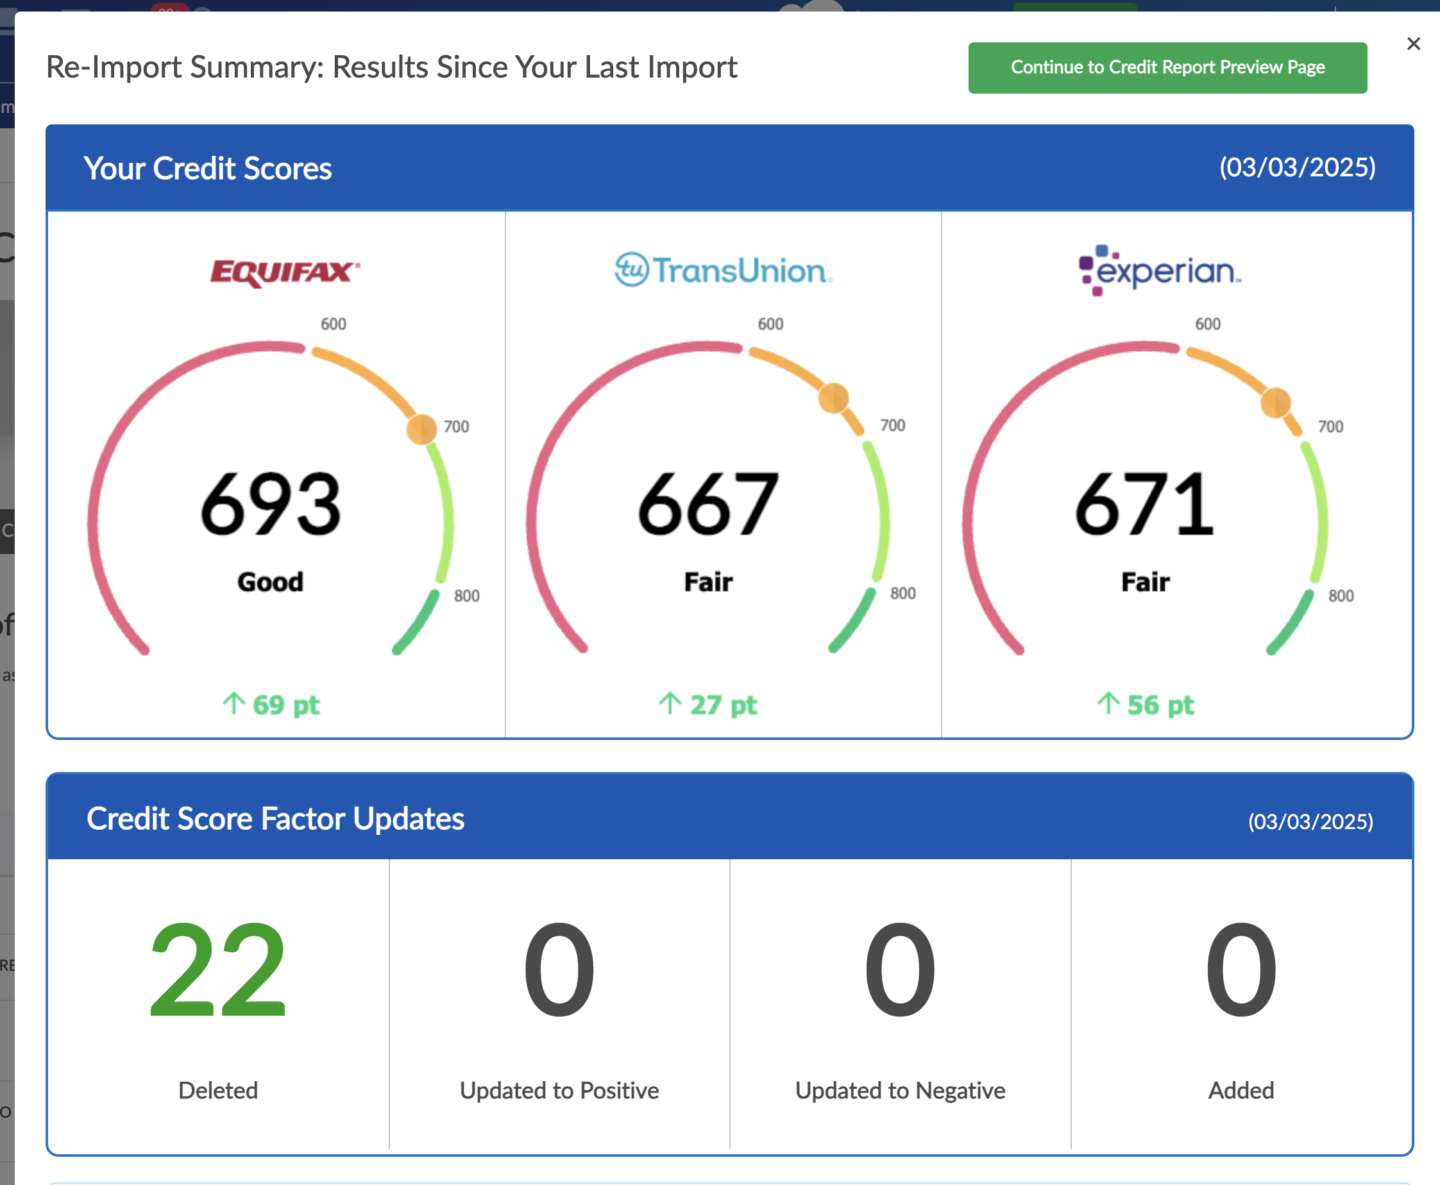Click the Equifax logo
1440x1185 pixels.
point(284,272)
